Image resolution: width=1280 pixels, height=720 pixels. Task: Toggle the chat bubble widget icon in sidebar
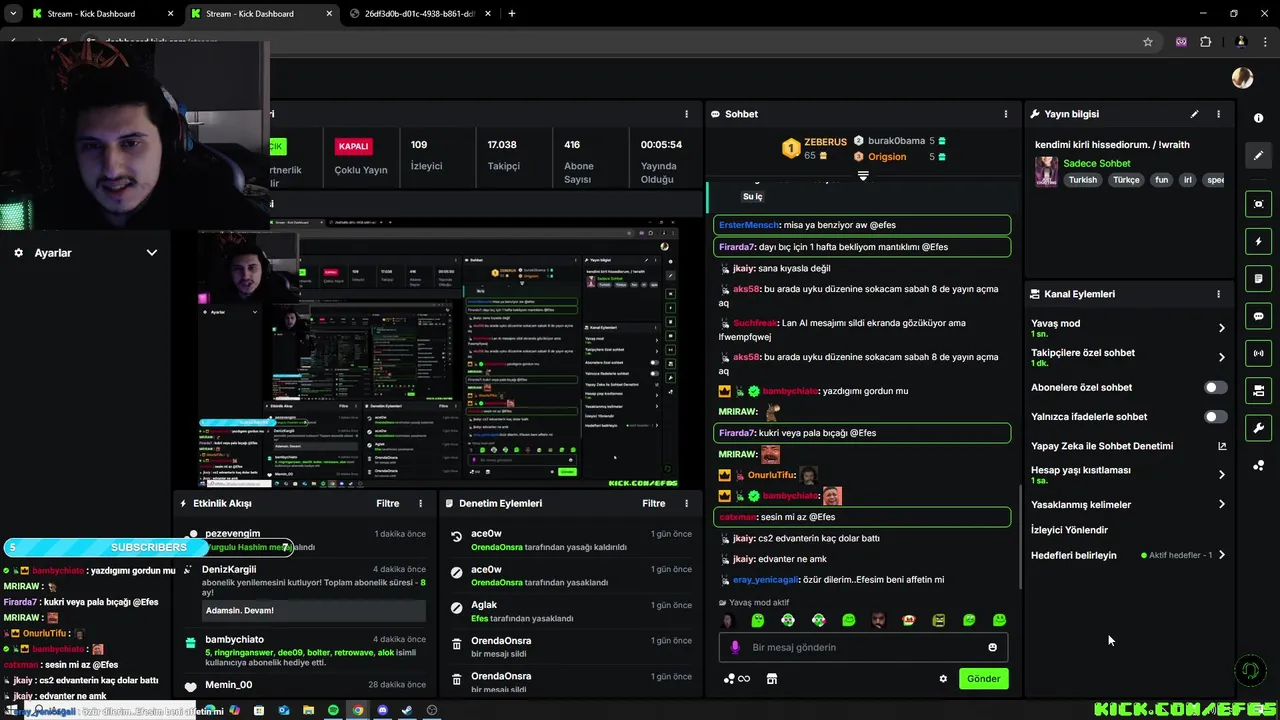point(1258,316)
